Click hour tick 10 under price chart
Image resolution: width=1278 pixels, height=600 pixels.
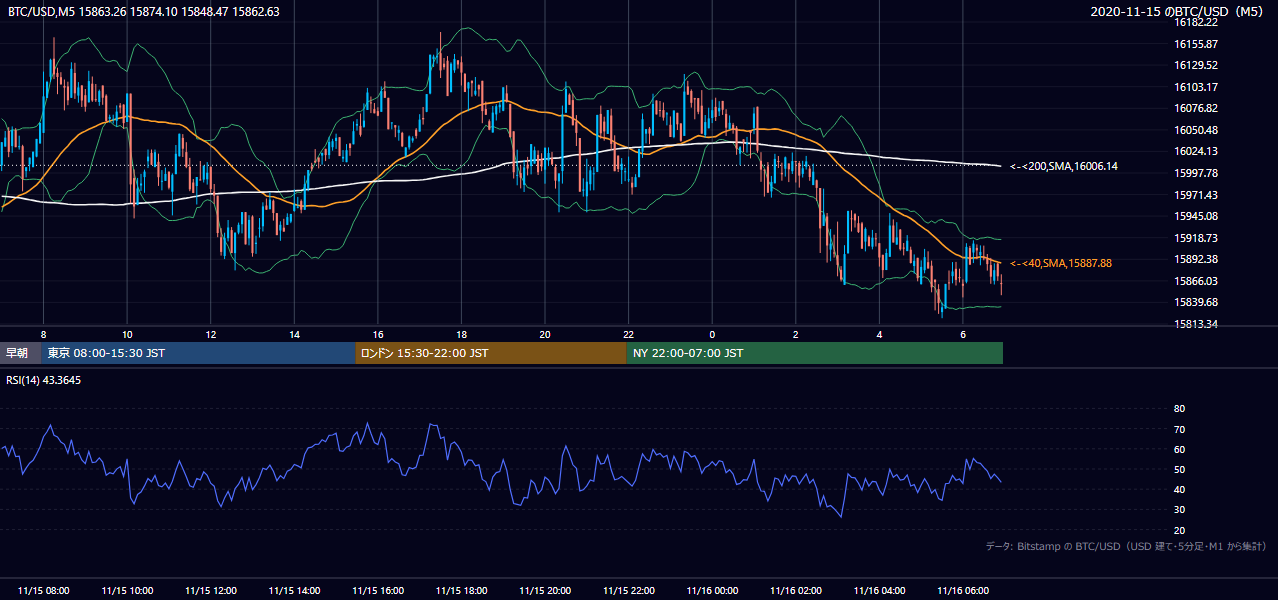click(x=127, y=334)
